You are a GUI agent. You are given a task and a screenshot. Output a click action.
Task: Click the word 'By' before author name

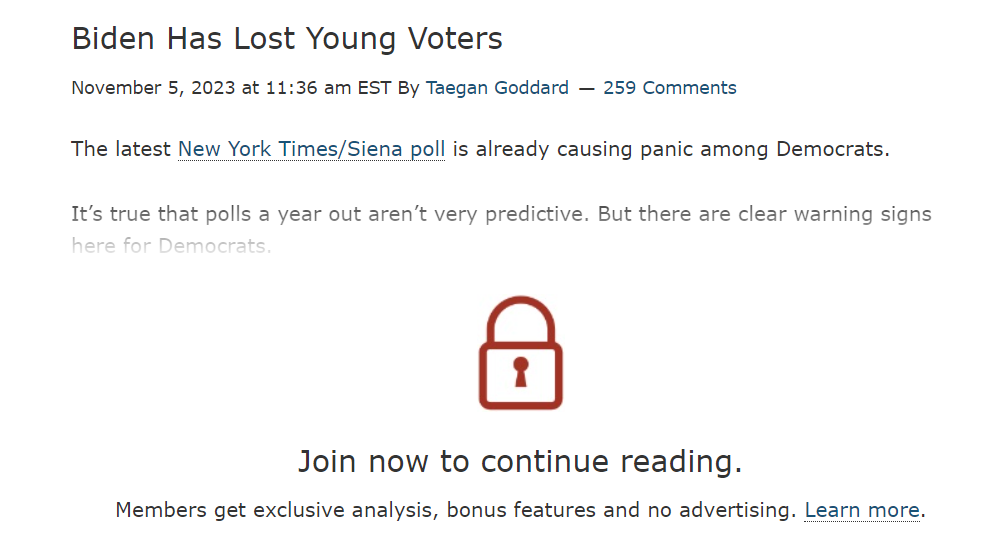[x=409, y=88]
